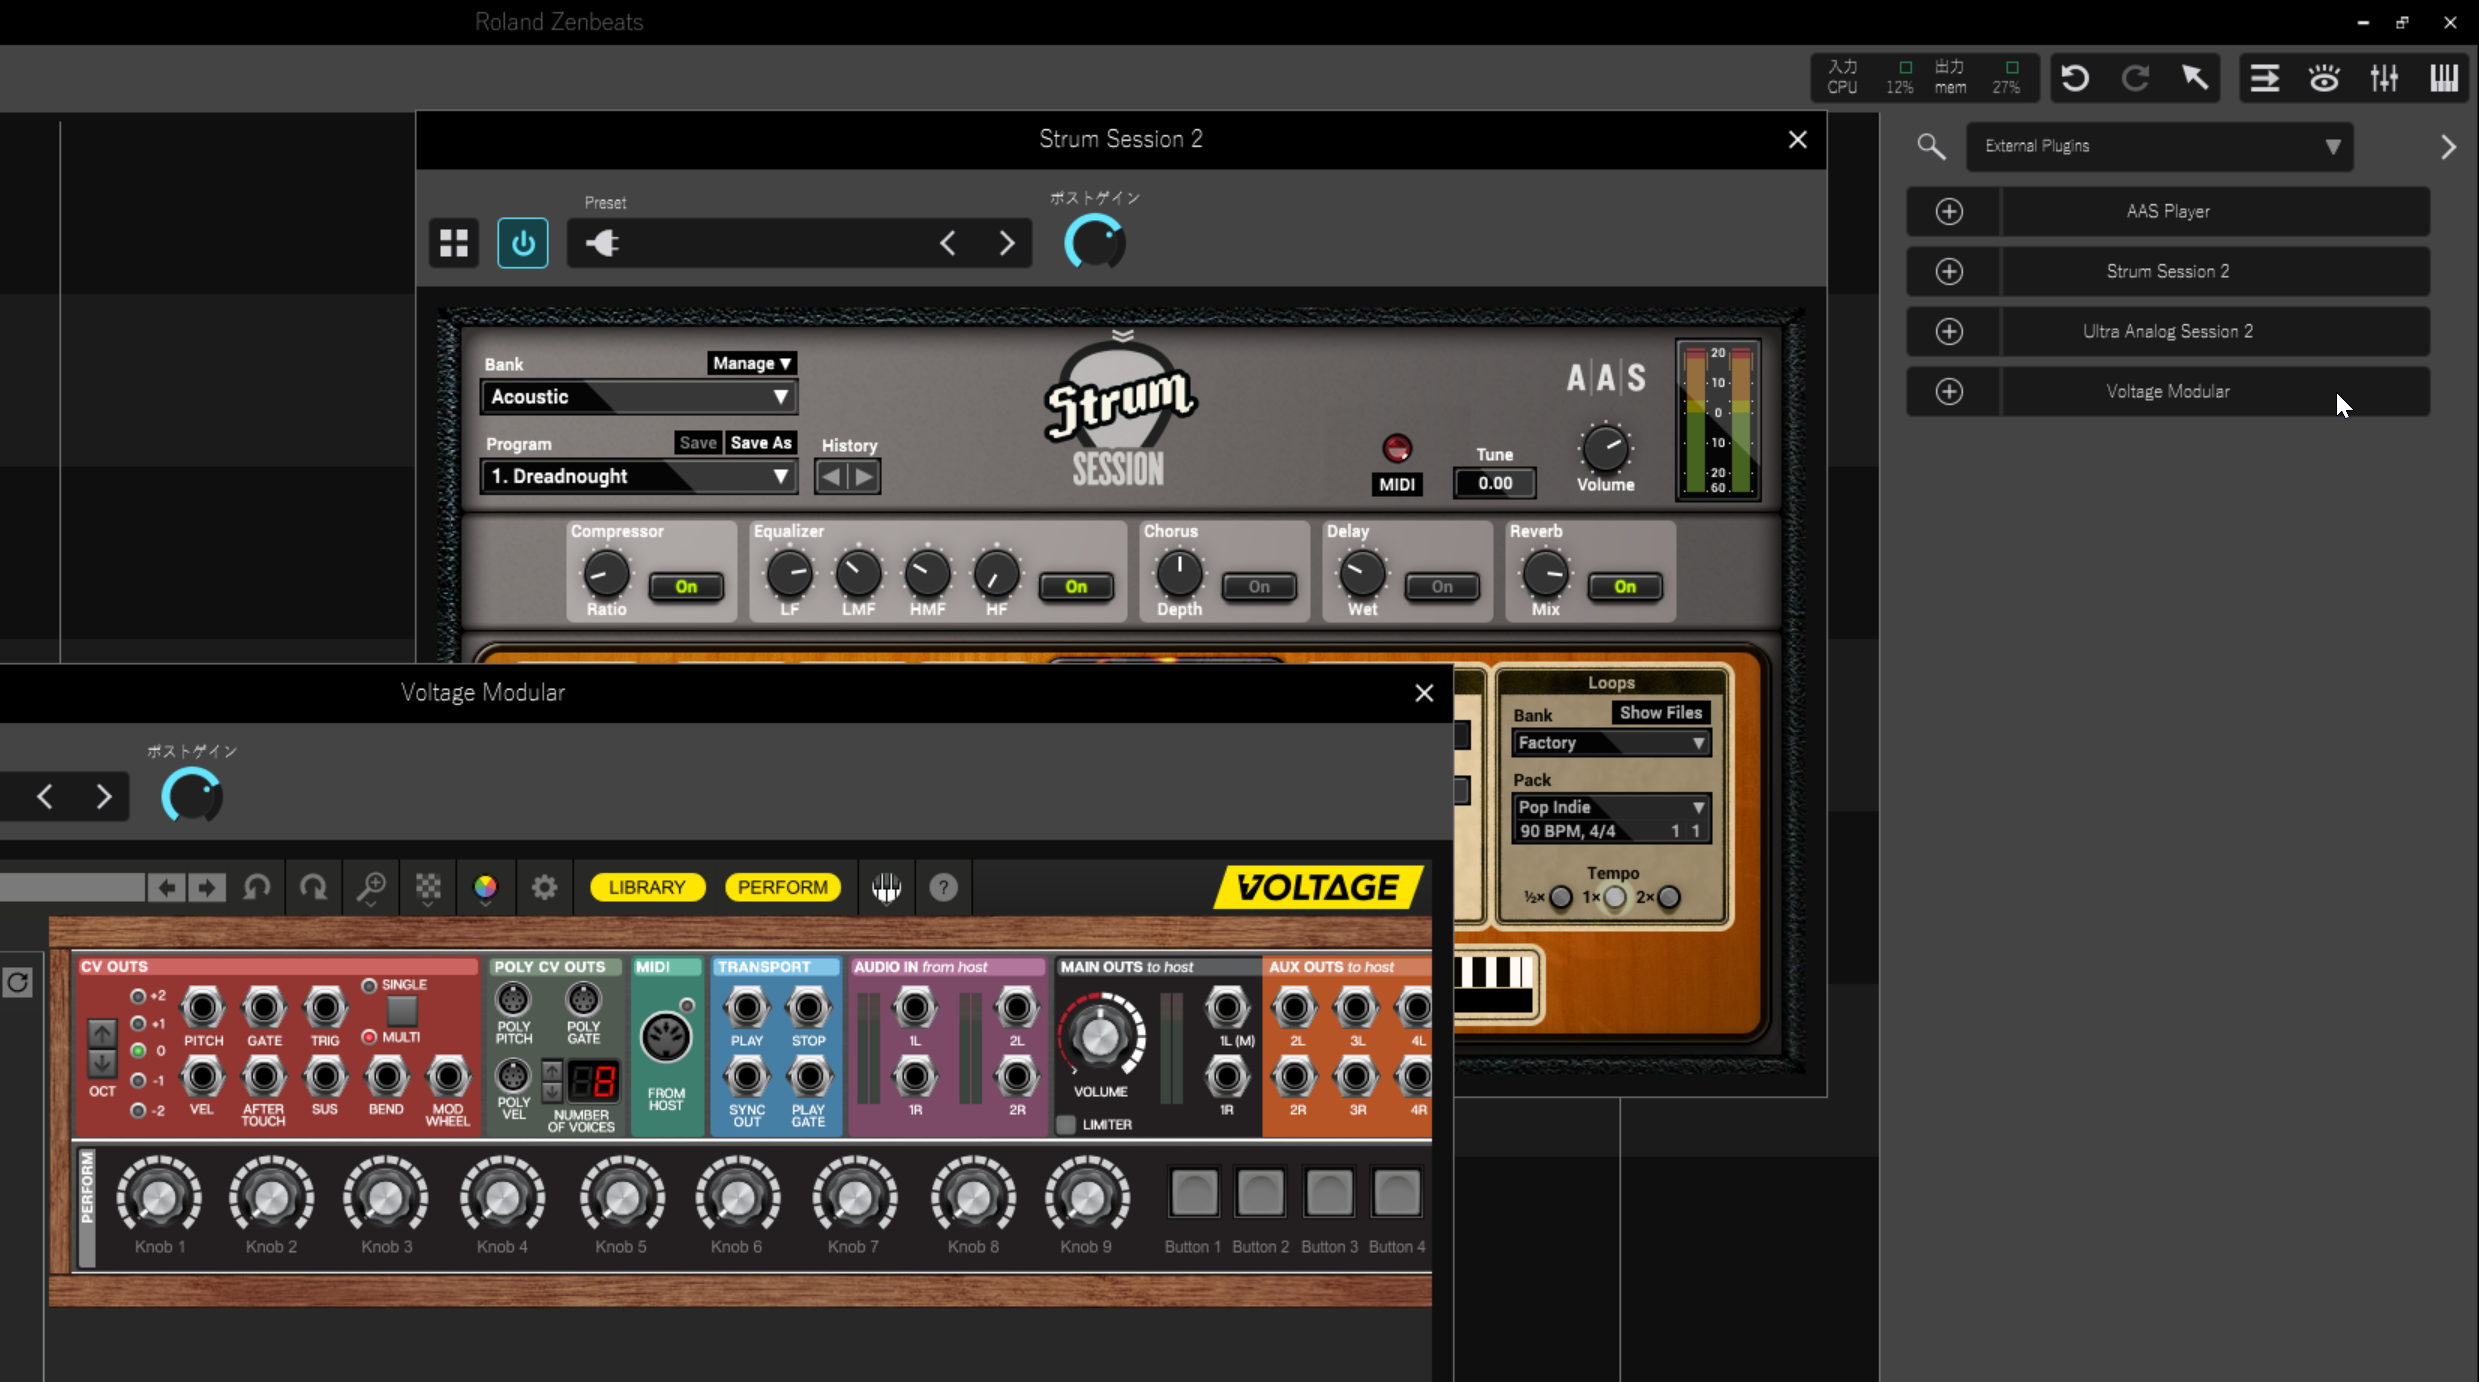Click the search magnifier in plugin browser
Screen dimensions: 2479x1382
pos(1931,147)
